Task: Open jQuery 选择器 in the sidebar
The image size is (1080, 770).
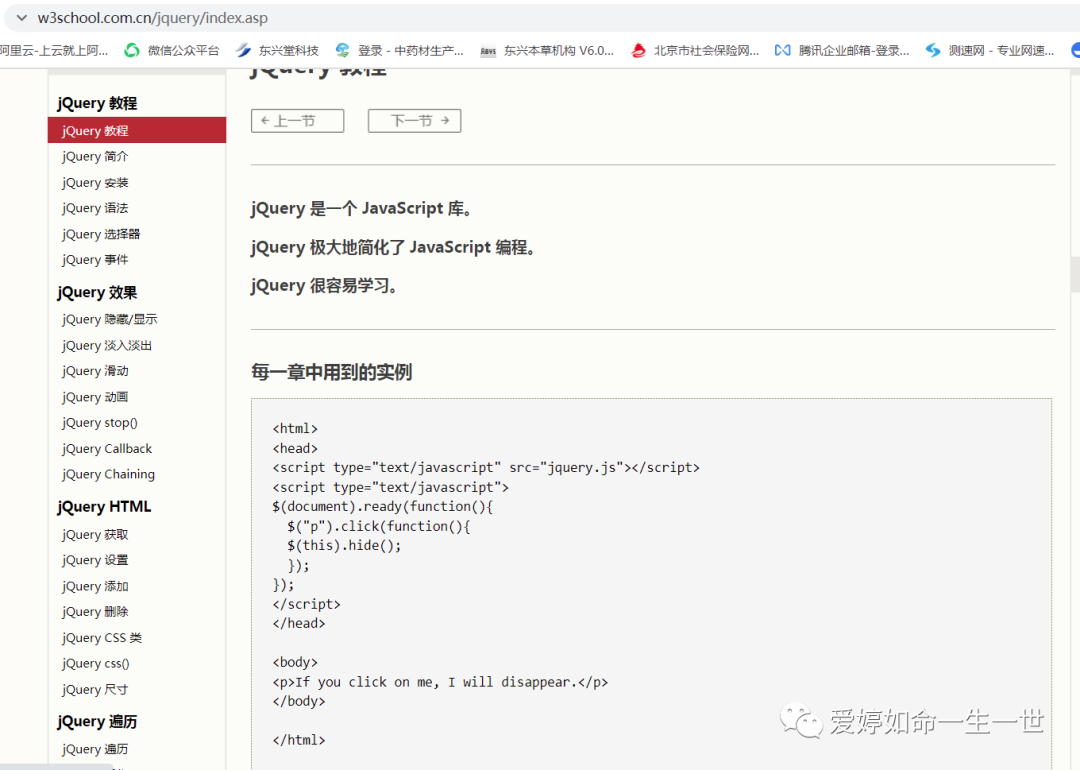Action: (101, 234)
